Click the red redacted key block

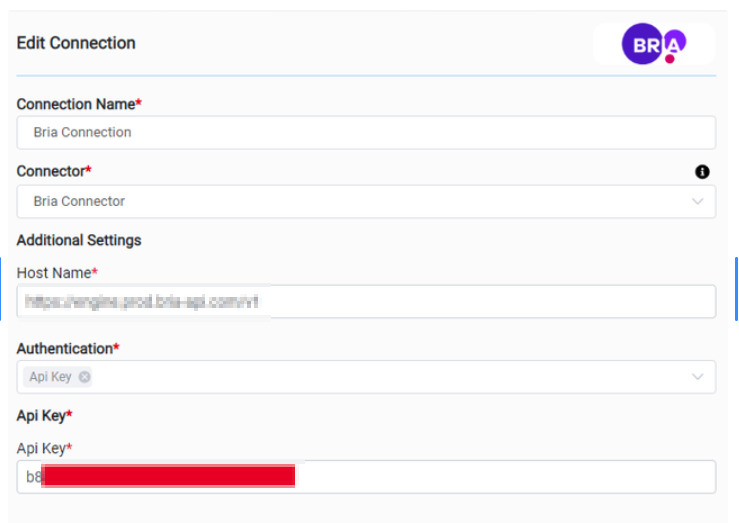click(170, 476)
